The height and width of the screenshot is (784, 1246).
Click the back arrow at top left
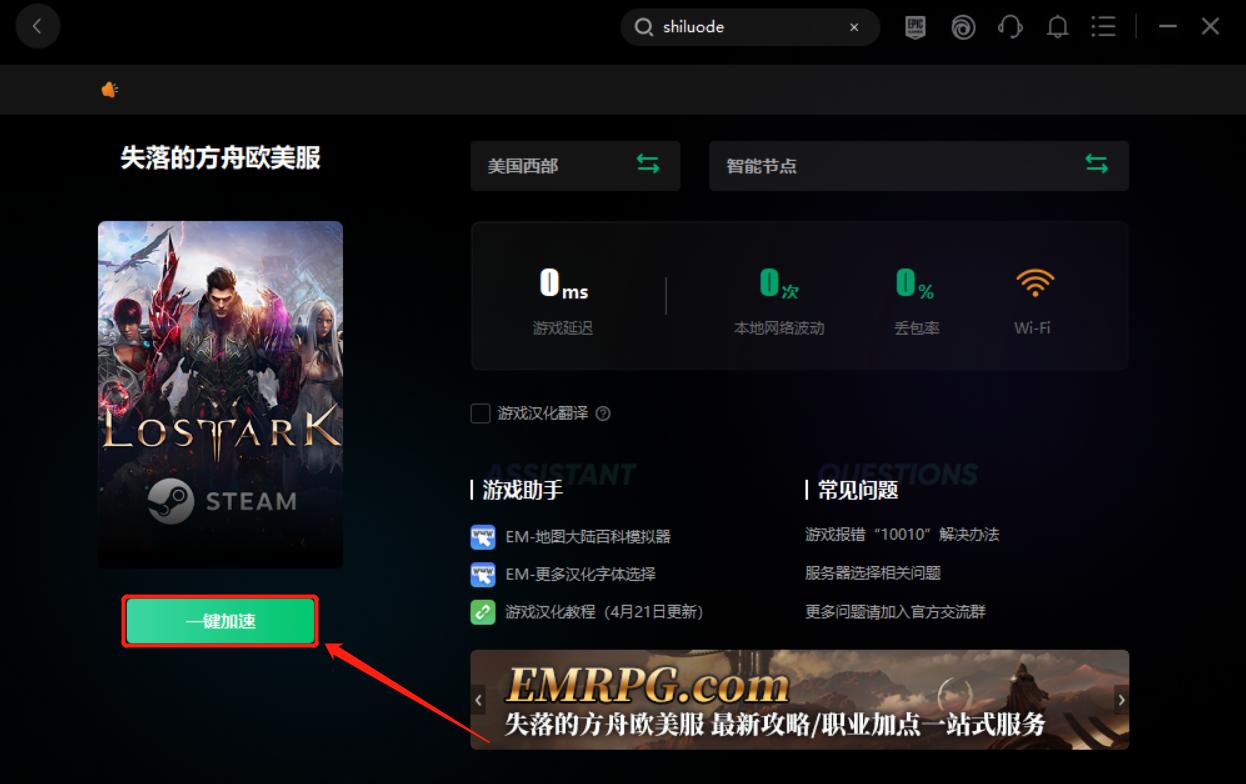point(38,26)
